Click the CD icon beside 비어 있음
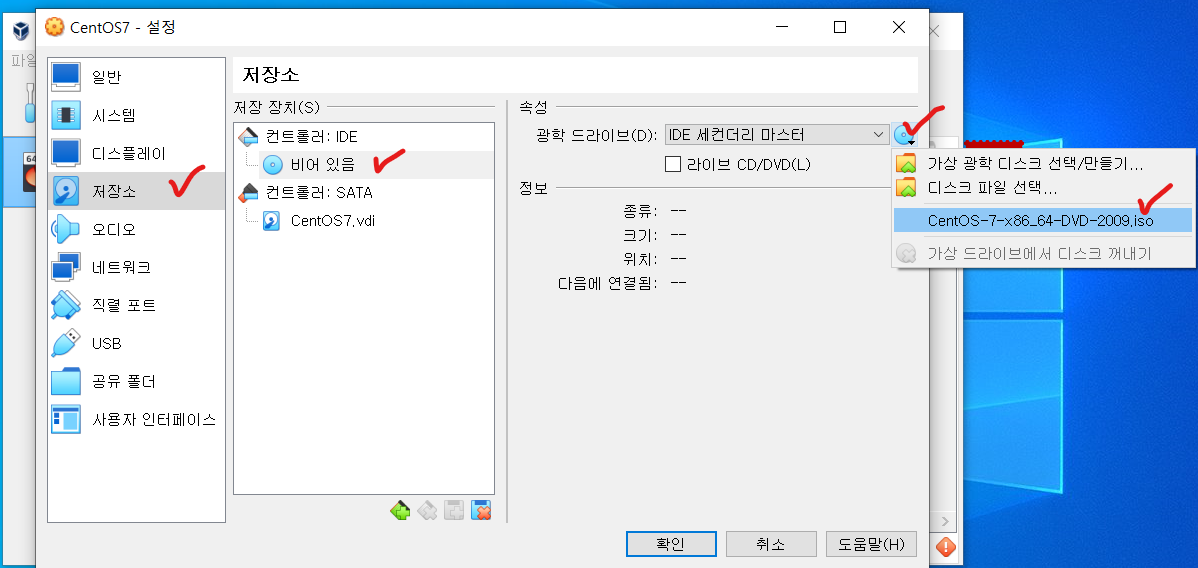The width and height of the screenshot is (1198, 568). 273,164
